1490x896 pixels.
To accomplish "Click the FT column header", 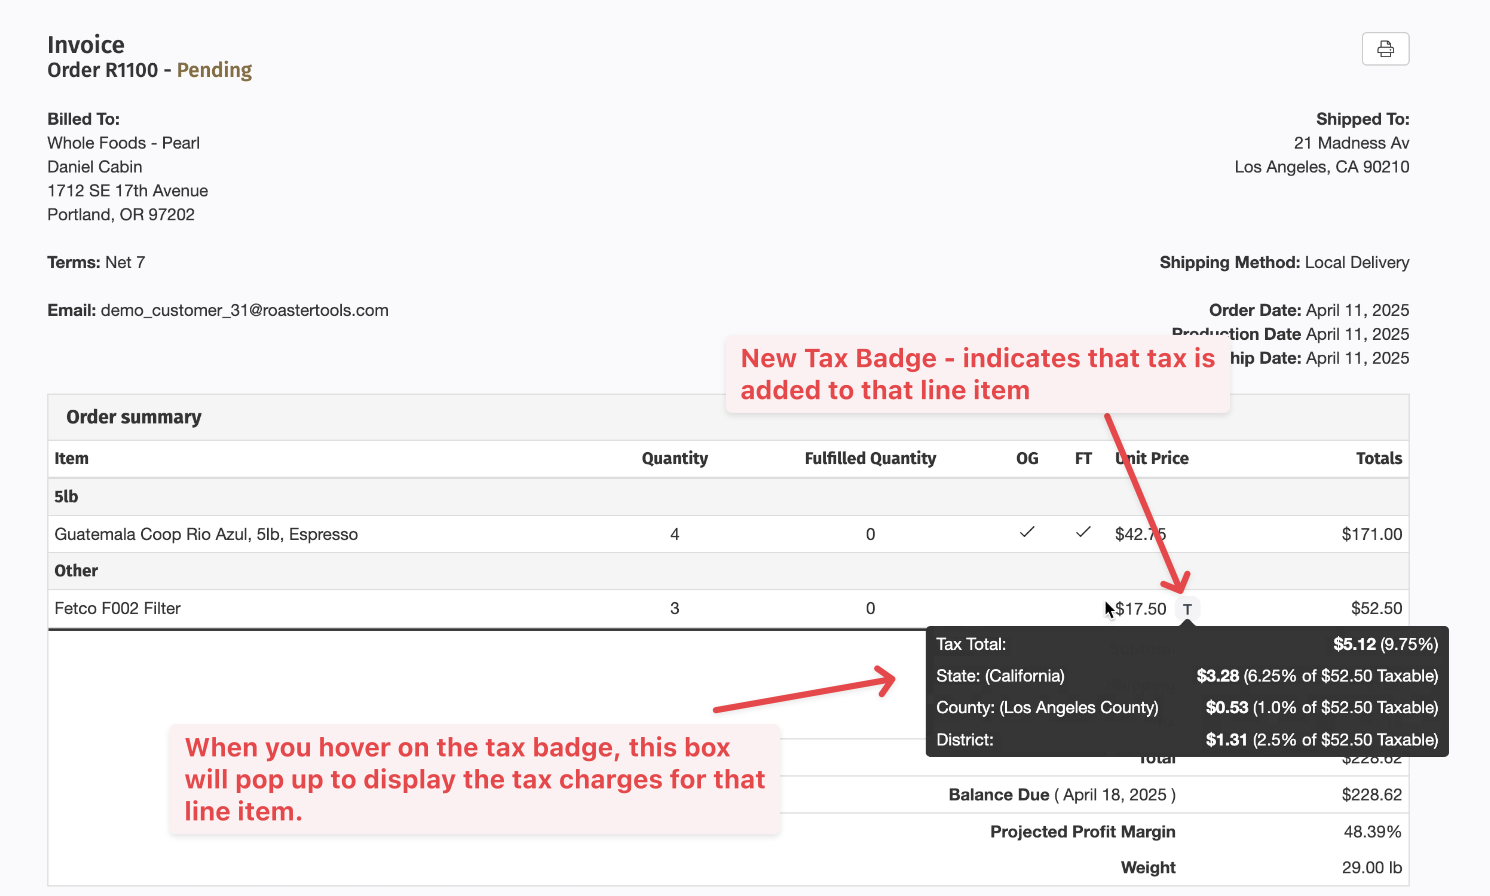I will pos(1083,458).
